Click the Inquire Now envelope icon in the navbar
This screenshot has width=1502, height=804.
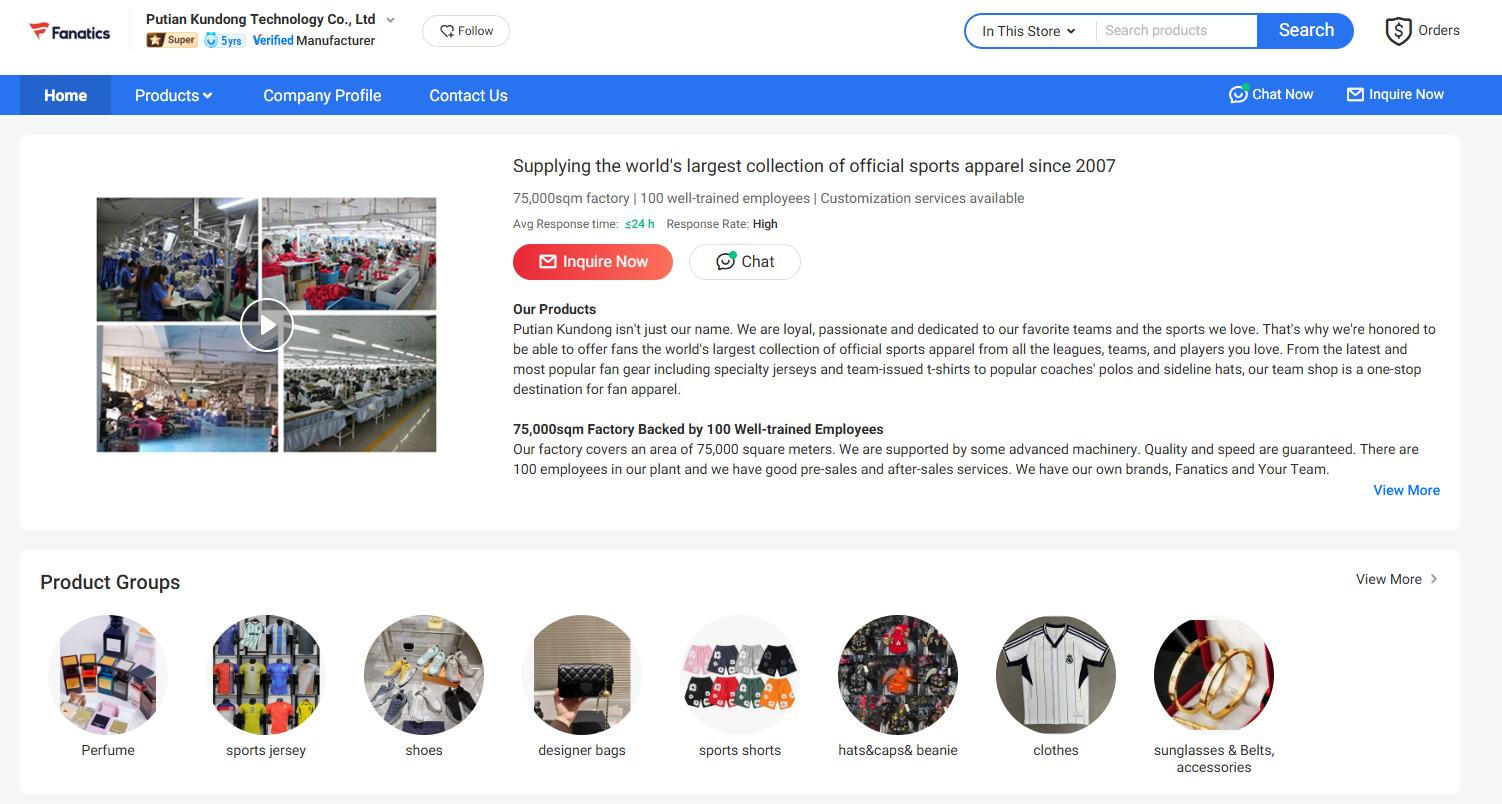1355,94
